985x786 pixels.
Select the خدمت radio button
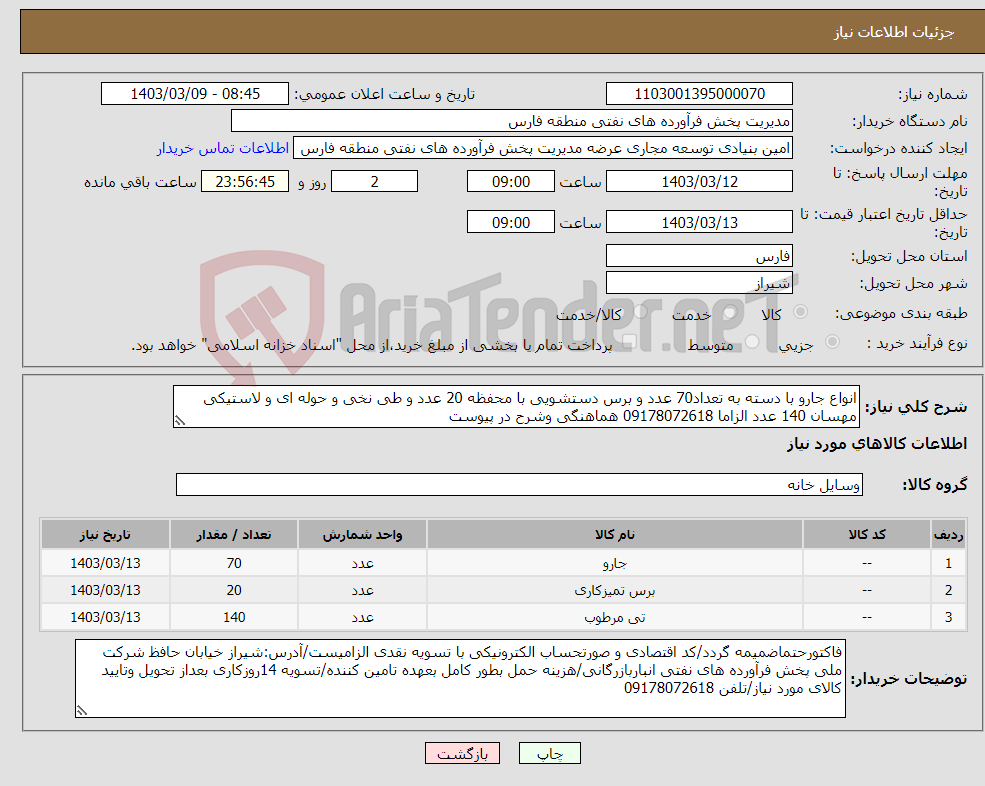coord(729,312)
